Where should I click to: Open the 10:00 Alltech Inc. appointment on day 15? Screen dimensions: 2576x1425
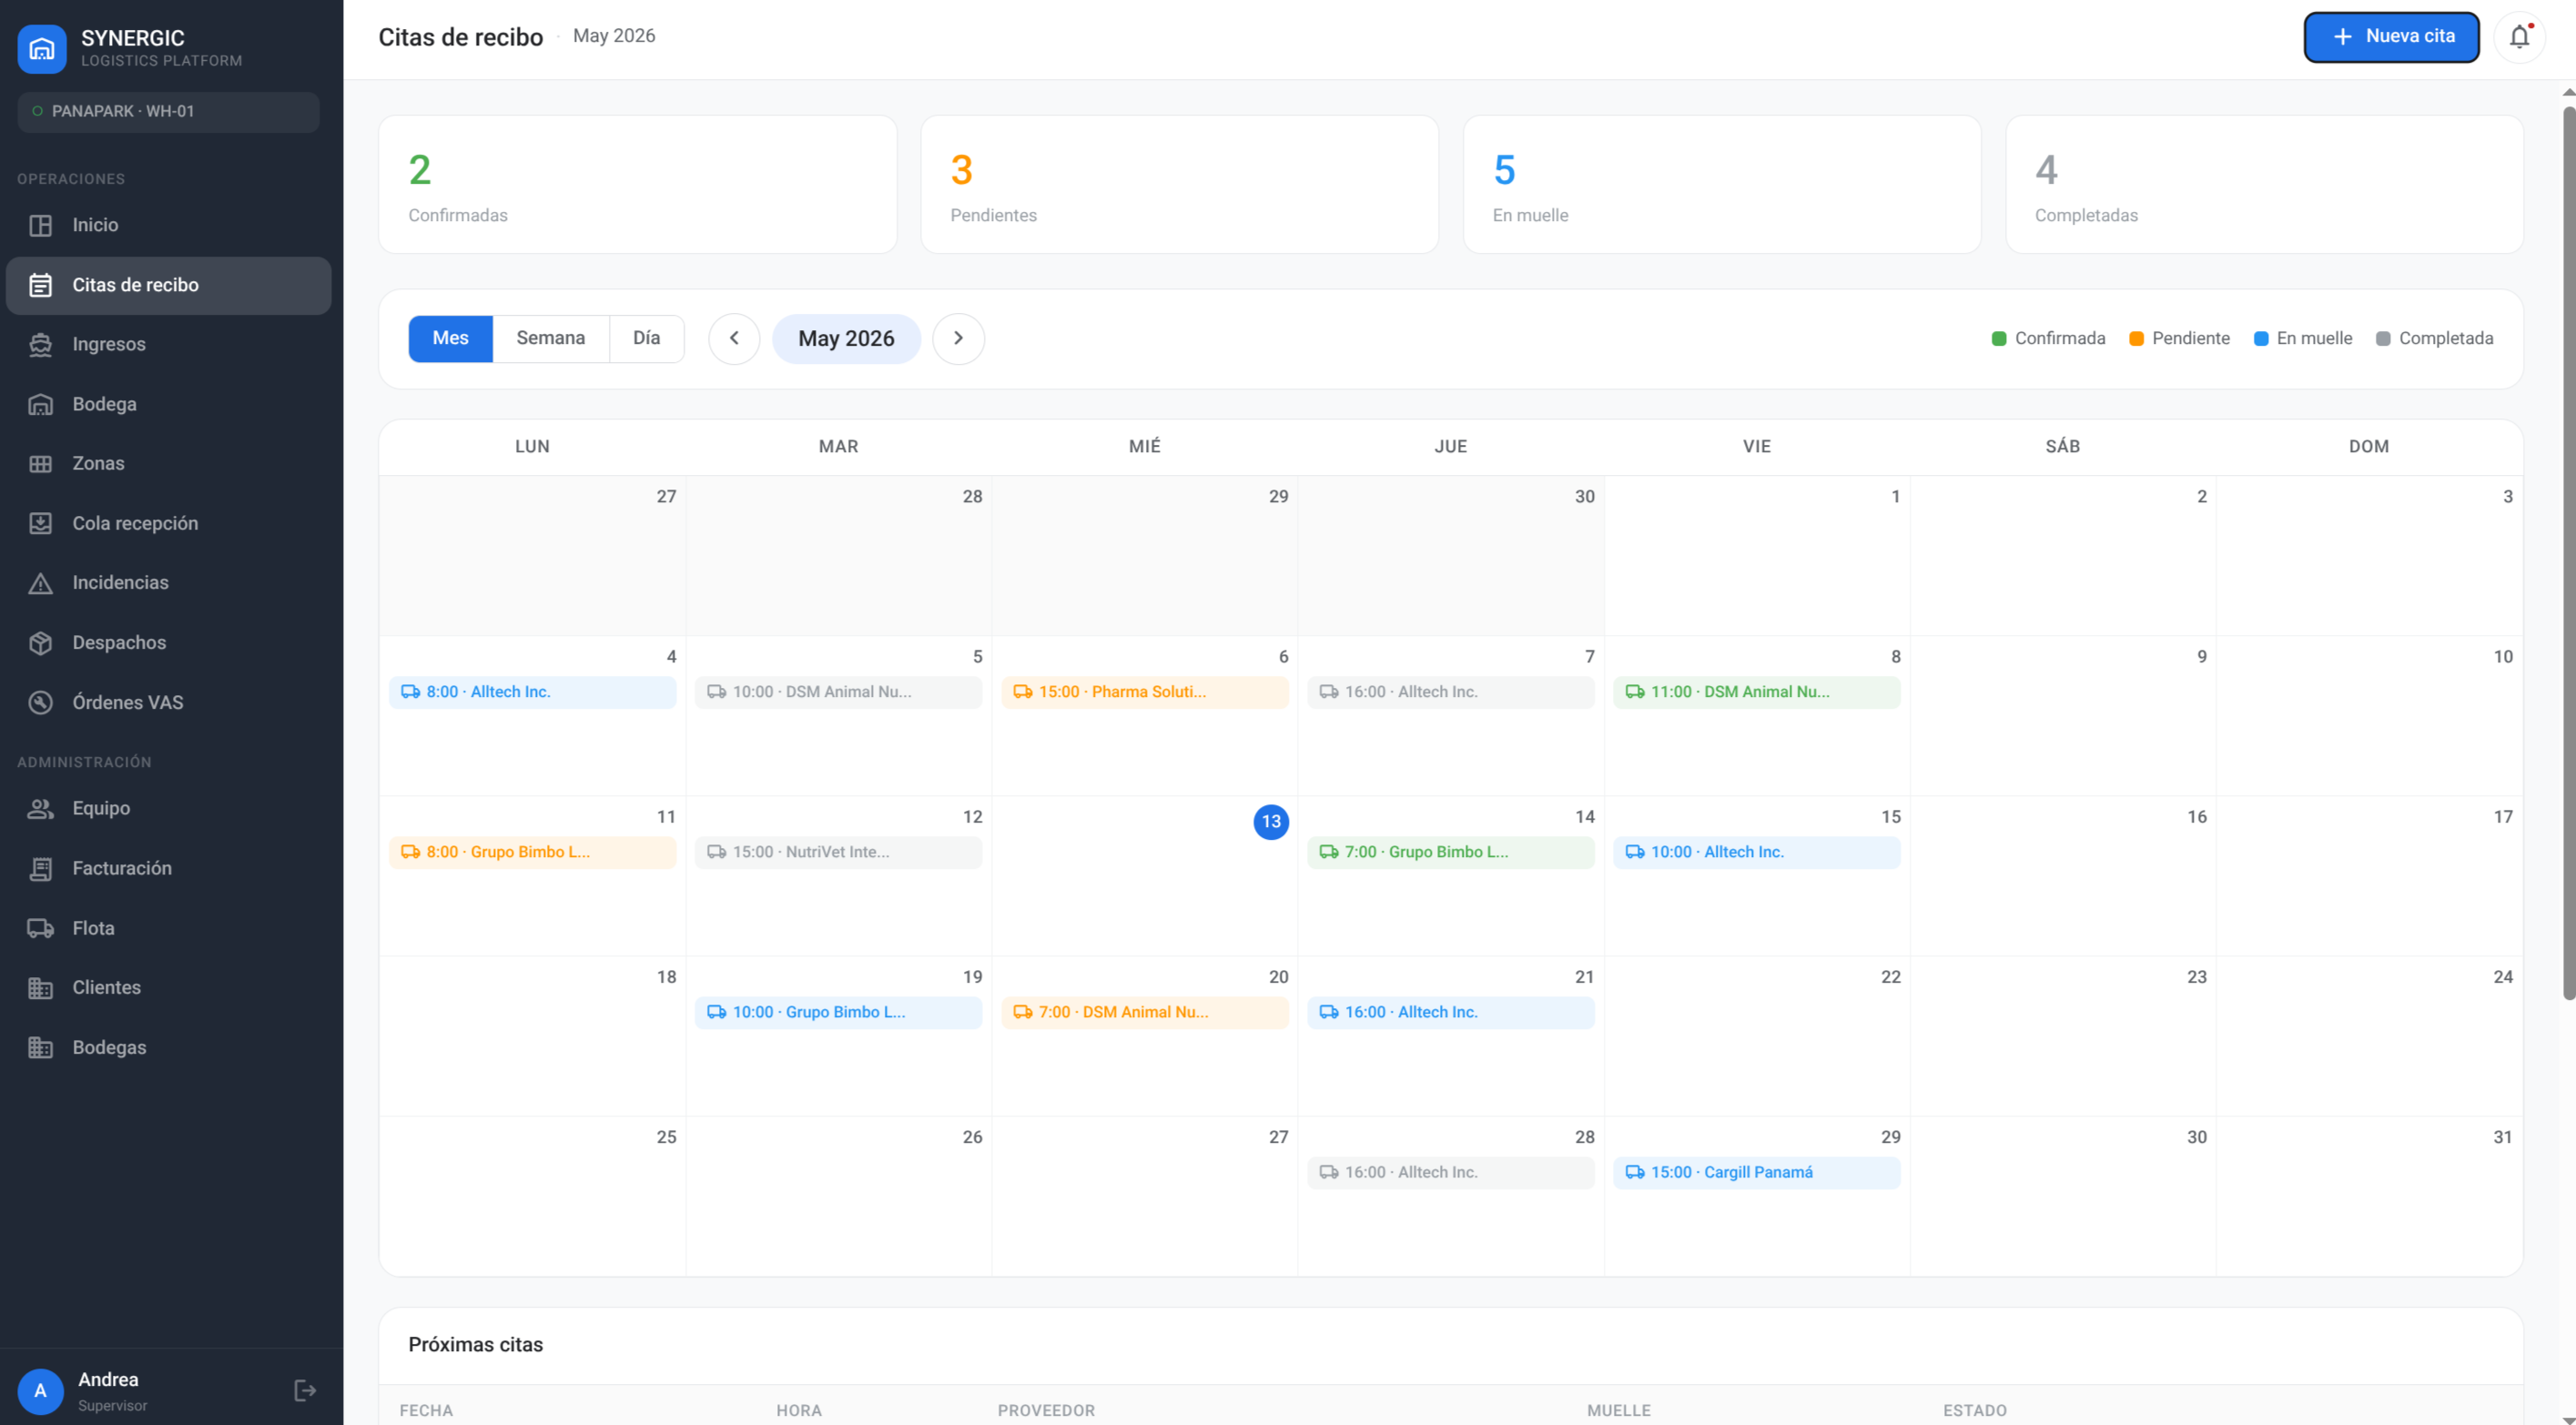(1756, 852)
